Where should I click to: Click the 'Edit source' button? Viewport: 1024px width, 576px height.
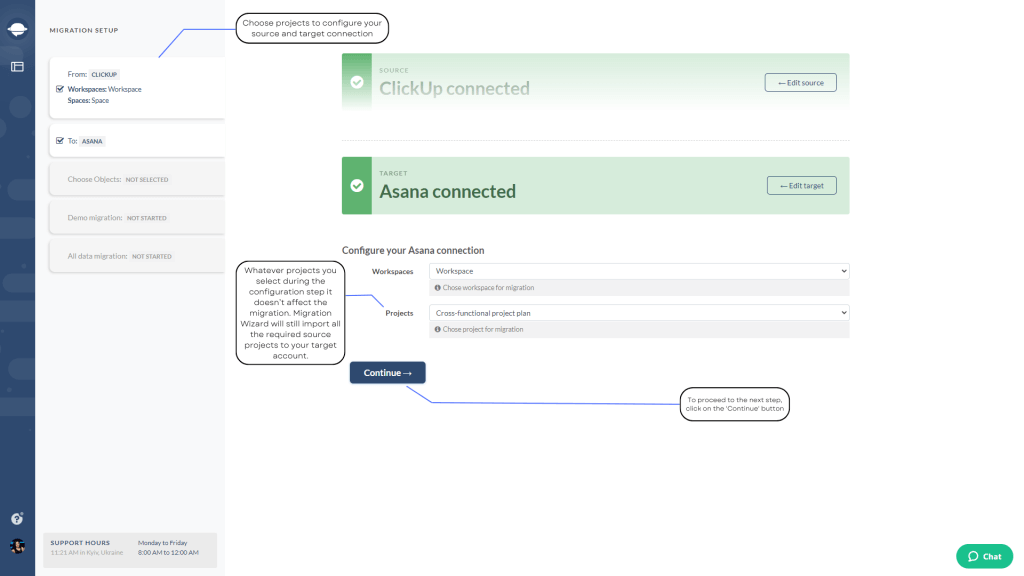pos(800,82)
